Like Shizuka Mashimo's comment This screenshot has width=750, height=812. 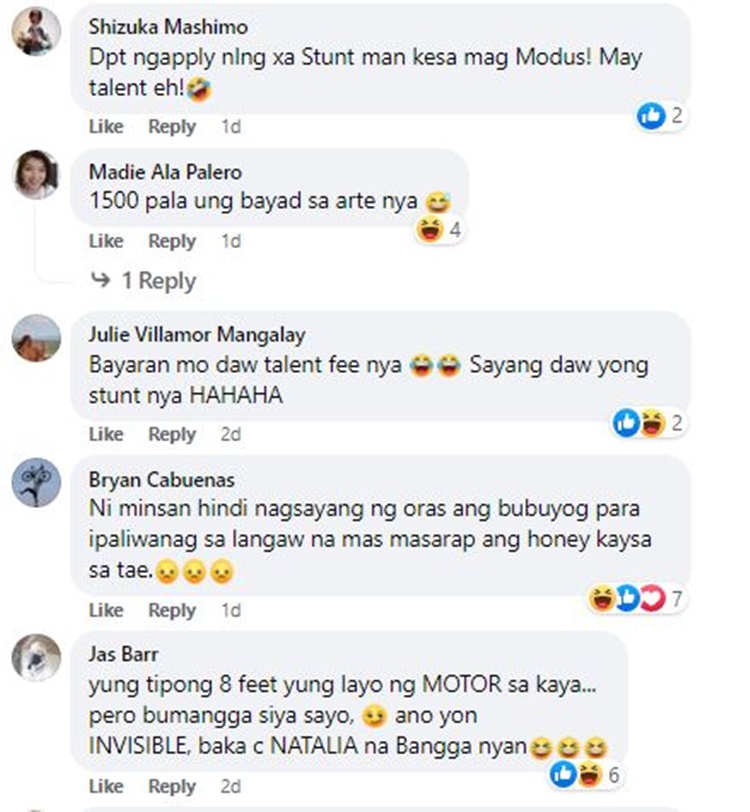106,126
